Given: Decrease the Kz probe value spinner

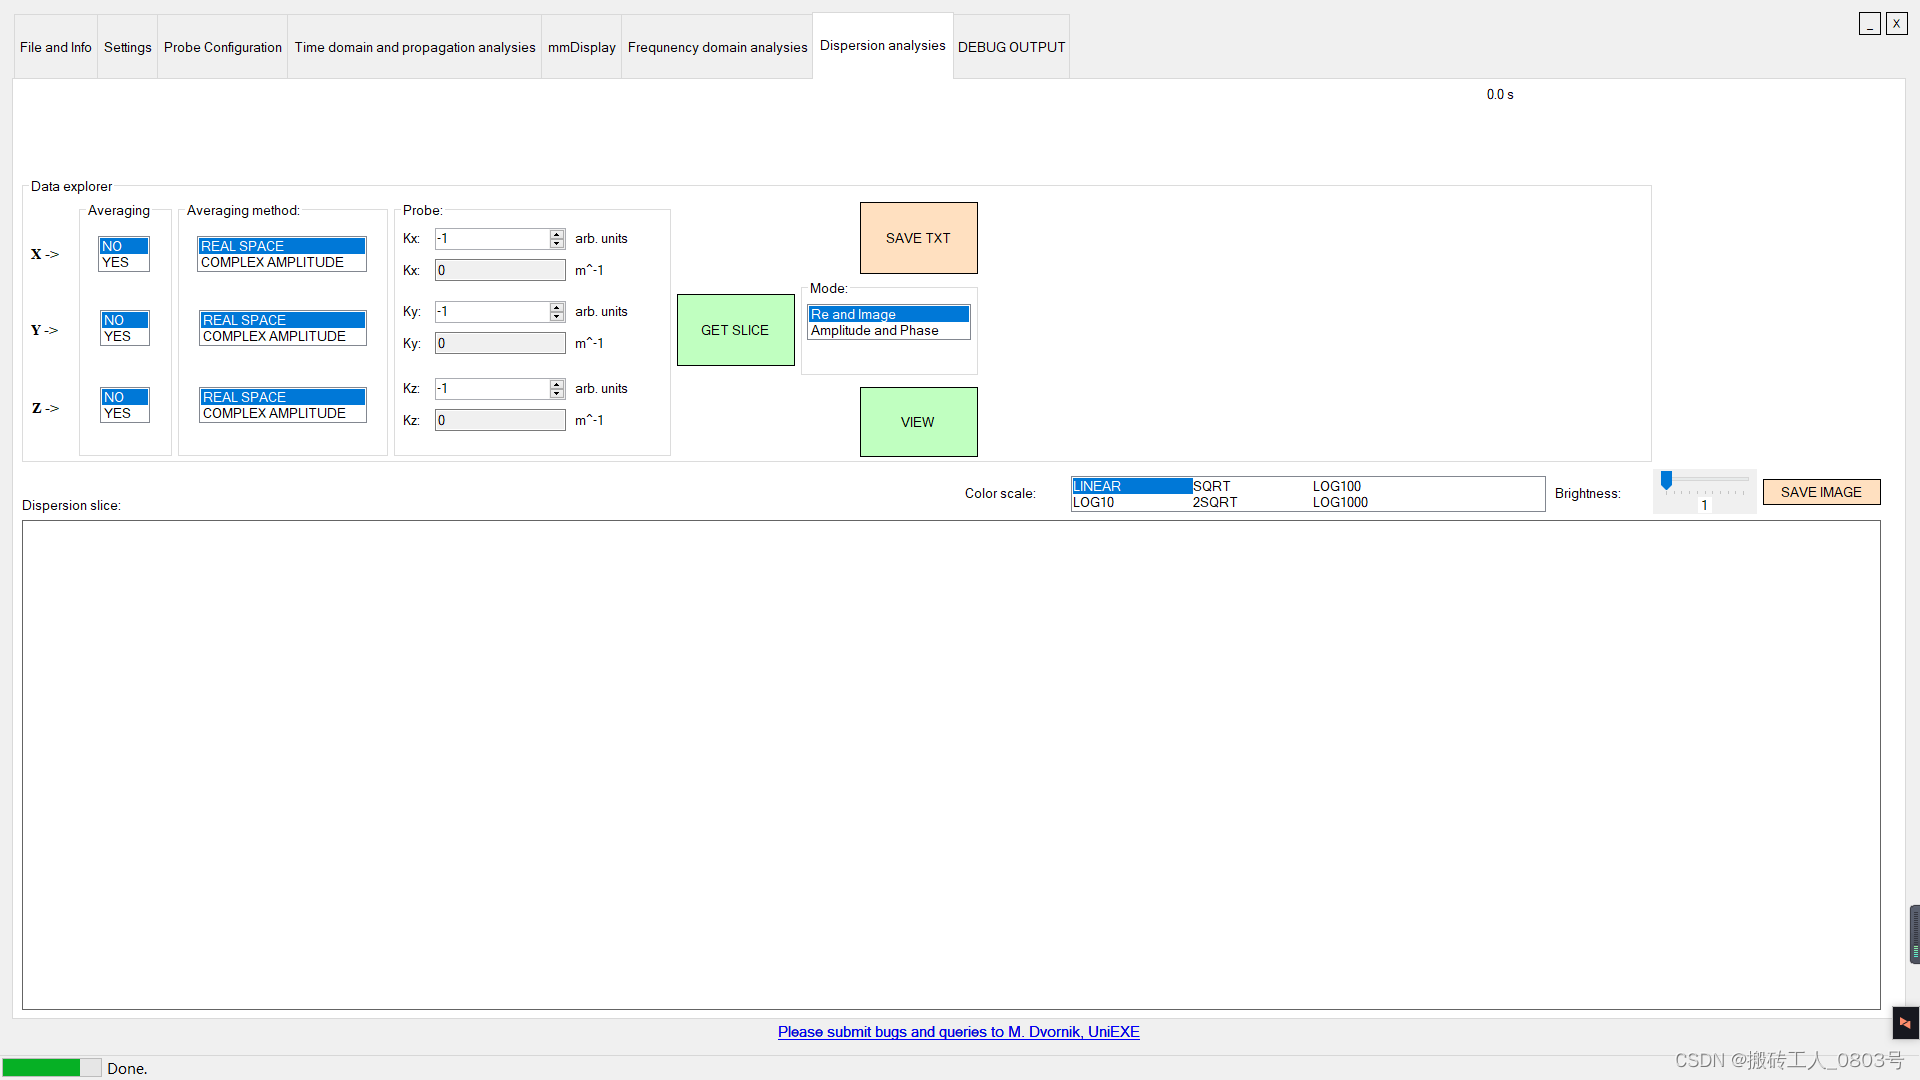Looking at the screenshot, I should 557,393.
